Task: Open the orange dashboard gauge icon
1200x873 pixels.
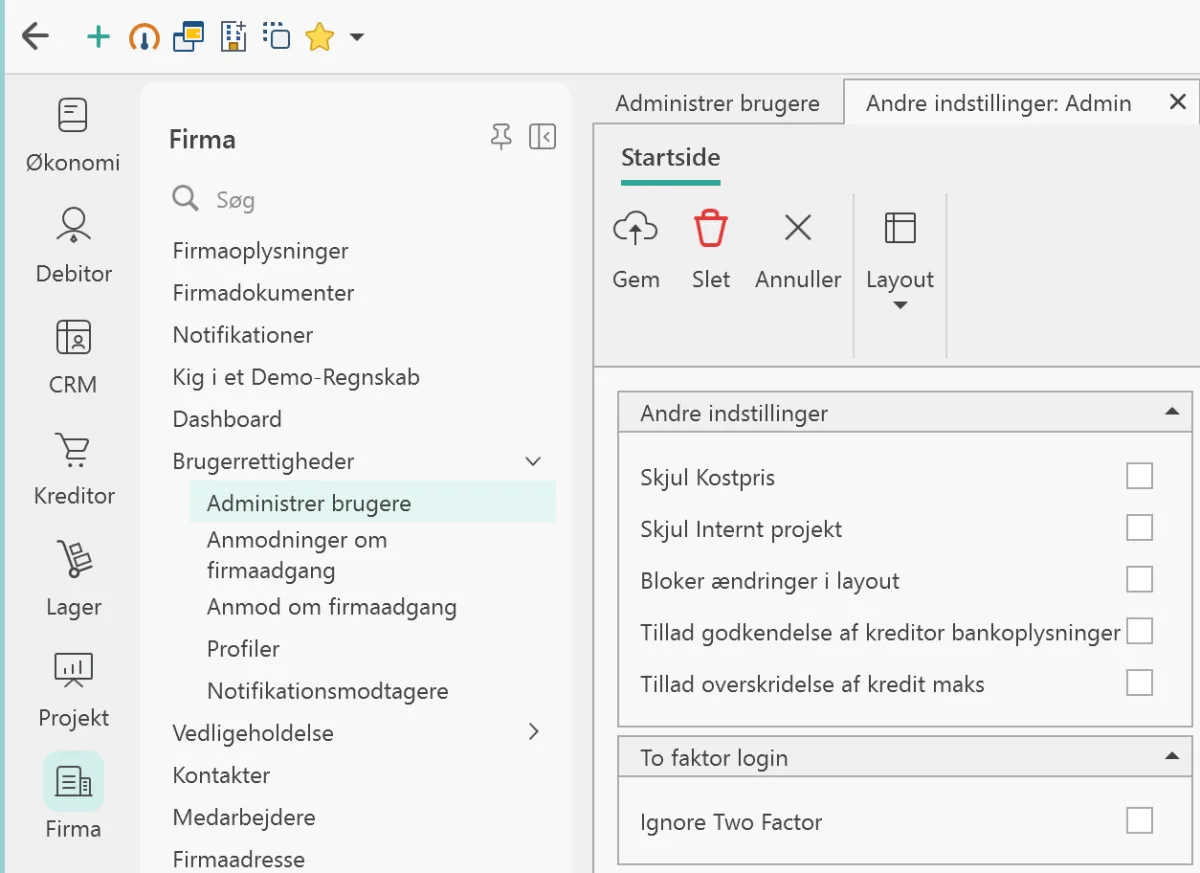Action: click(144, 38)
